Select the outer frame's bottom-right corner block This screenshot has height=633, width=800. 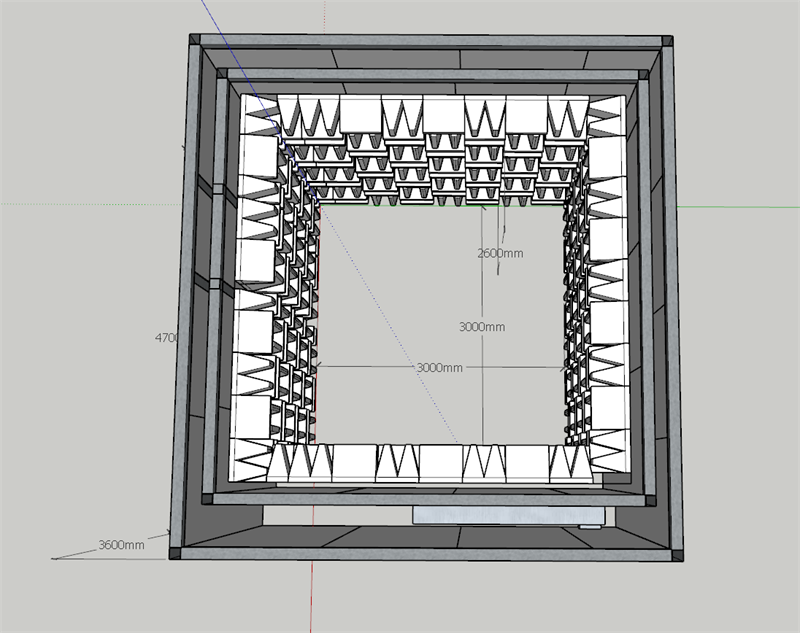coord(678,555)
